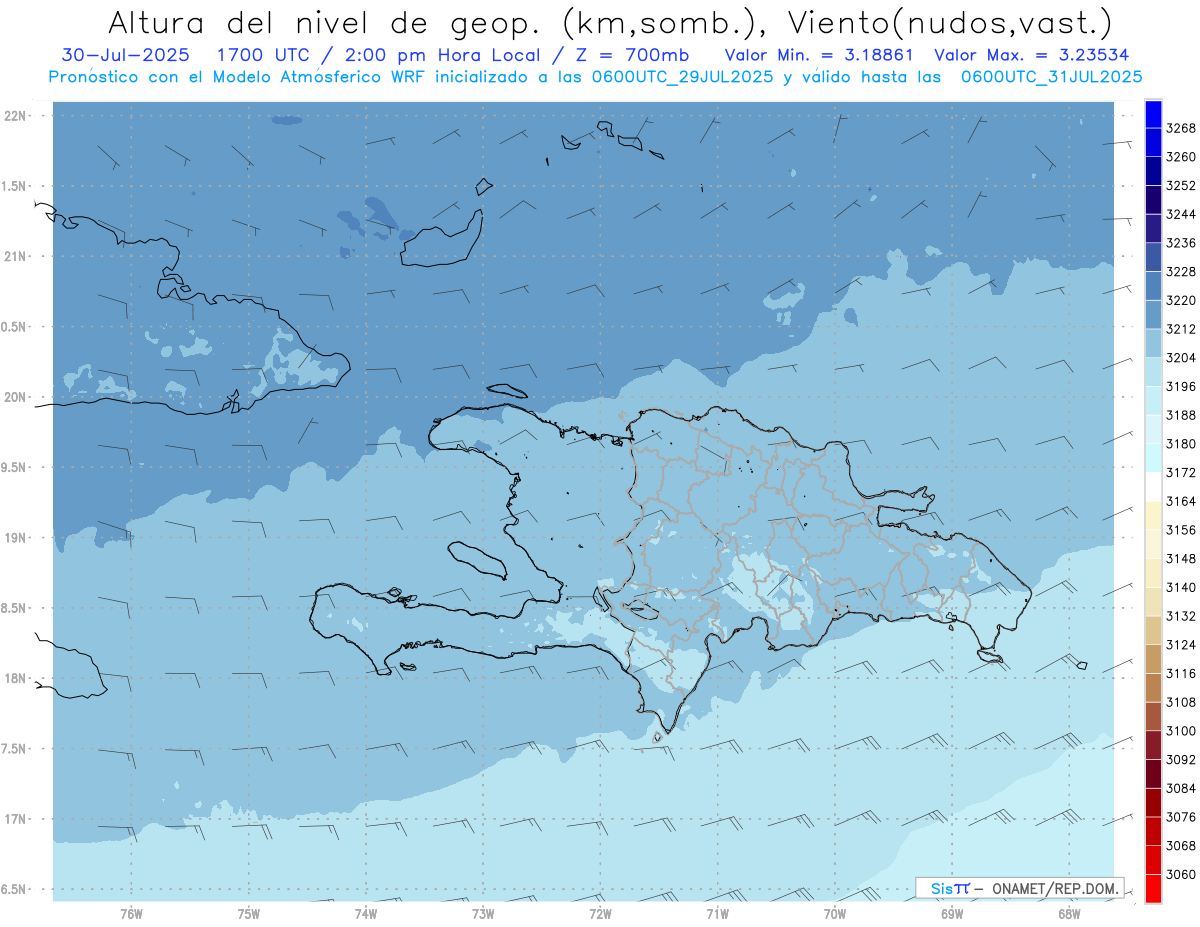The height and width of the screenshot is (927, 1200).
Task: Pick the swatch between 3268 and 3260
Action: pyautogui.click(x=1153, y=142)
